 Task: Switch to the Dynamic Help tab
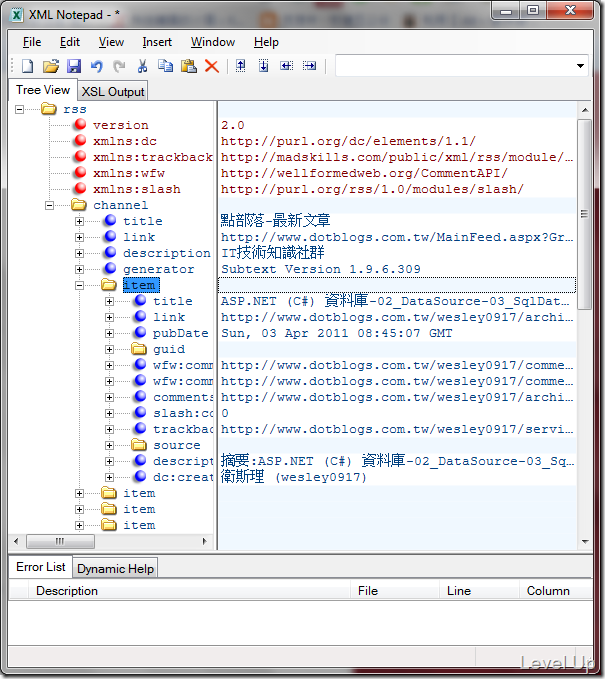pyautogui.click(x=115, y=569)
